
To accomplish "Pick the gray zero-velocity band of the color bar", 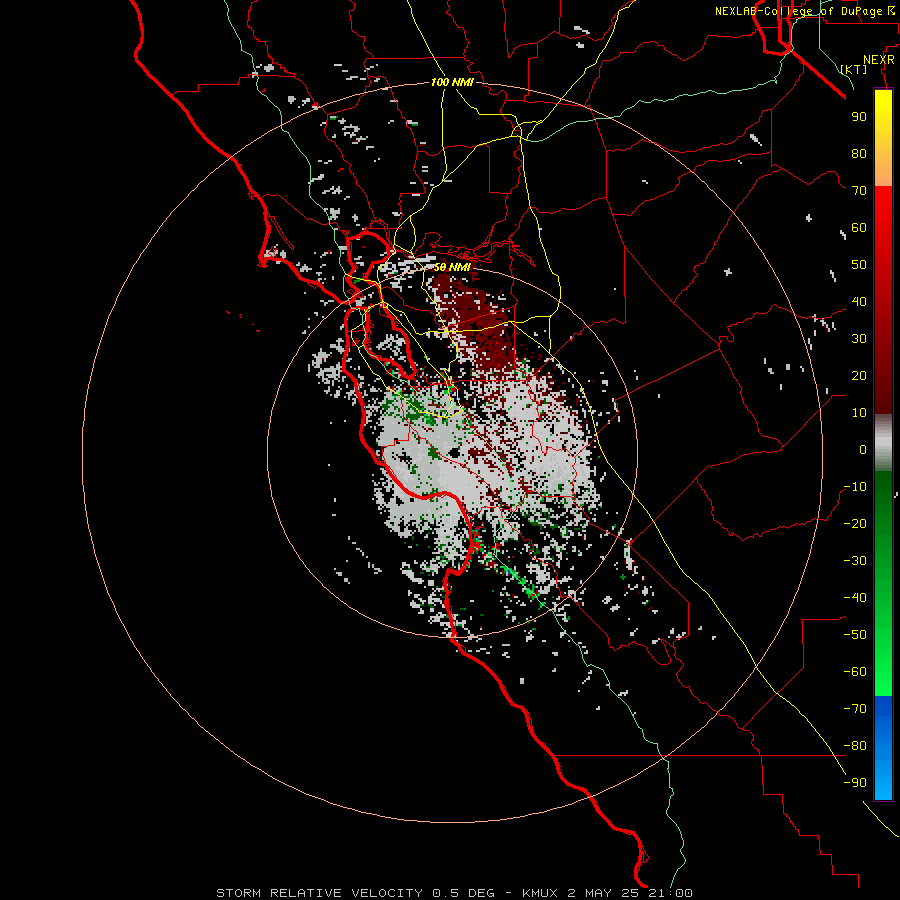I will pos(883,443).
